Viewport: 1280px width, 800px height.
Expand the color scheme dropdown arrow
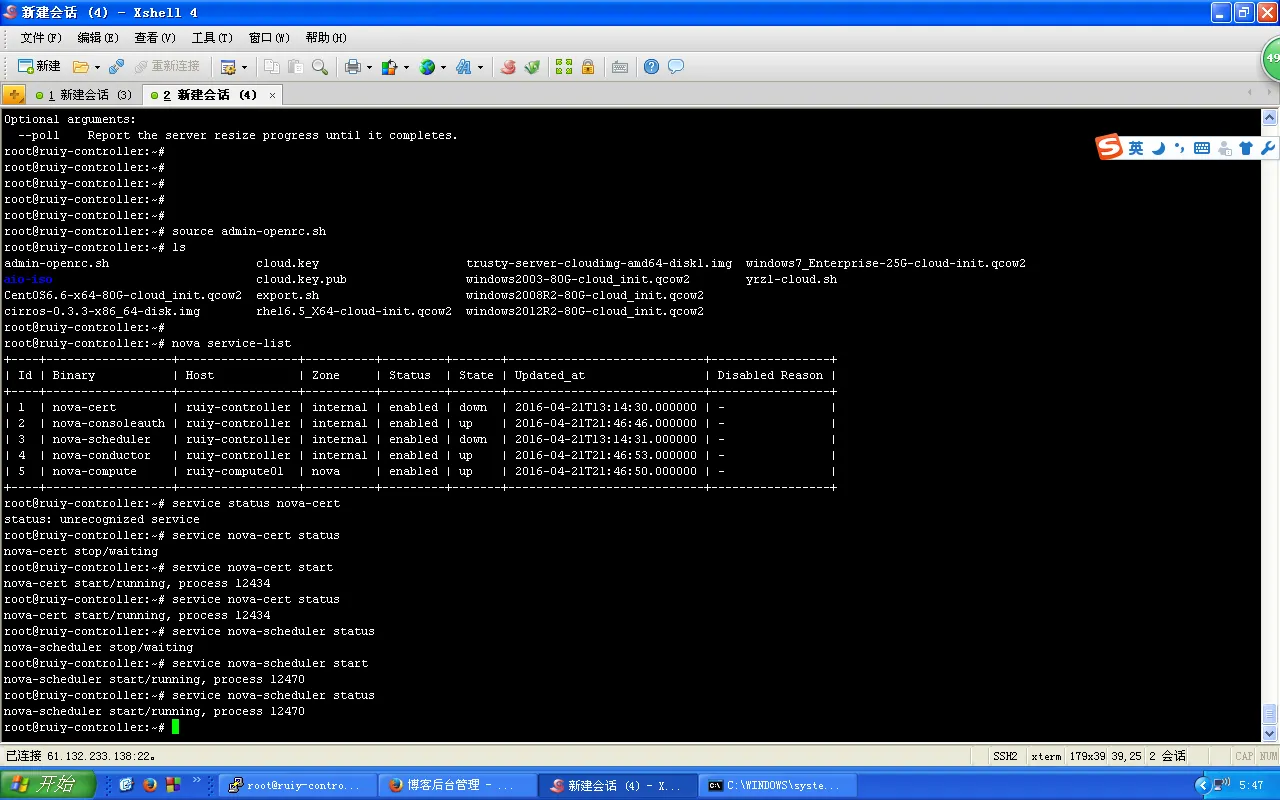coord(406,67)
